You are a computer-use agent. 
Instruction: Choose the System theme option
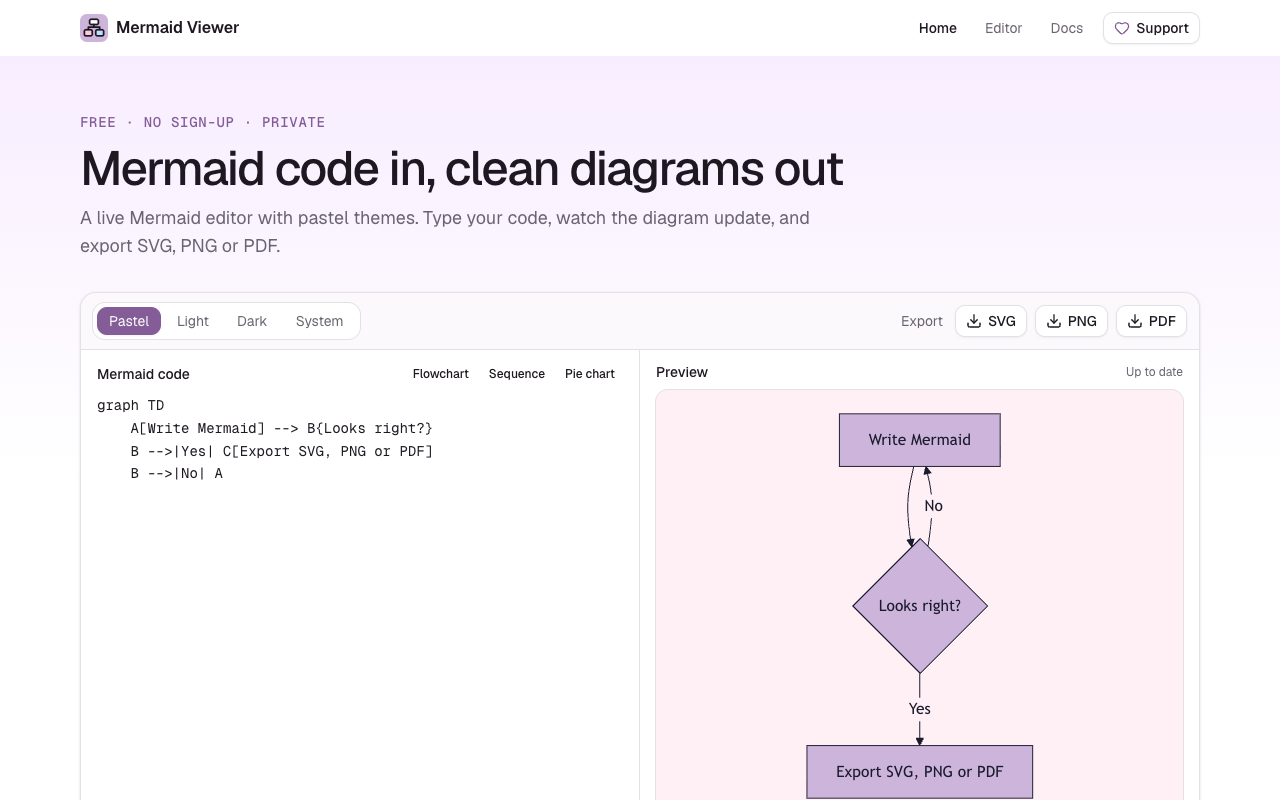coord(319,321)
